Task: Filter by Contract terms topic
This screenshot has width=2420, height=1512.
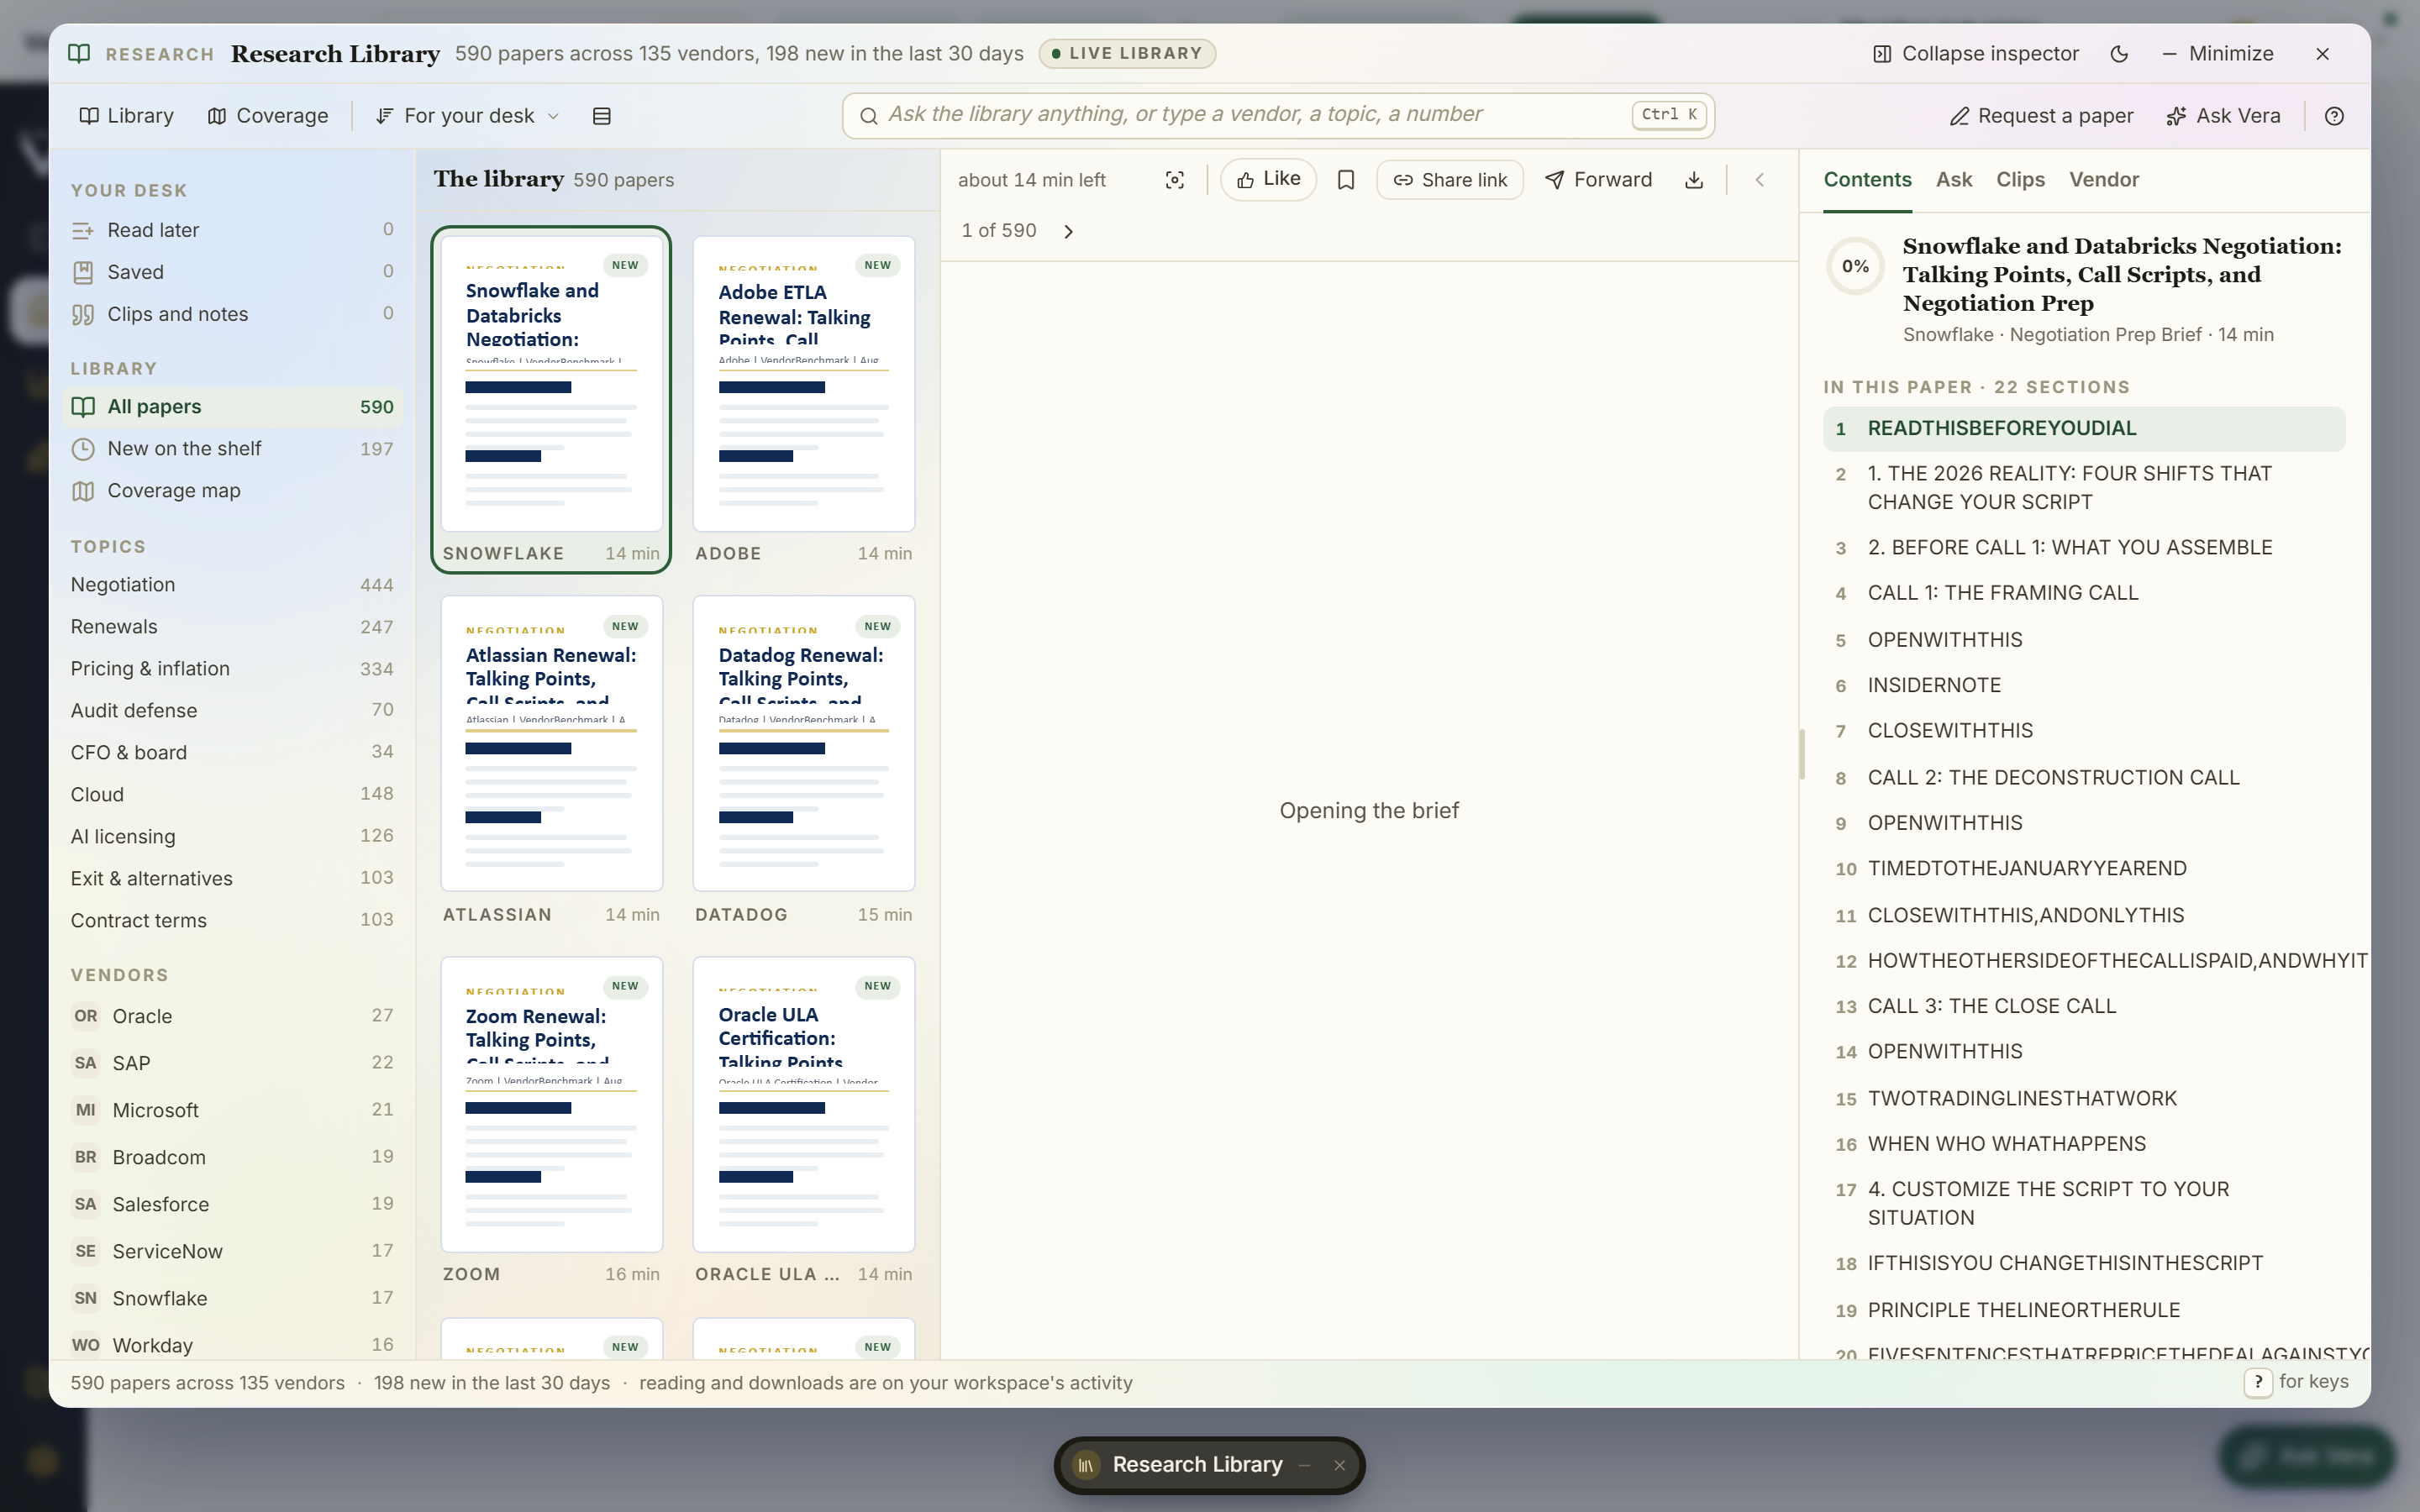Action: pos(232,921)
